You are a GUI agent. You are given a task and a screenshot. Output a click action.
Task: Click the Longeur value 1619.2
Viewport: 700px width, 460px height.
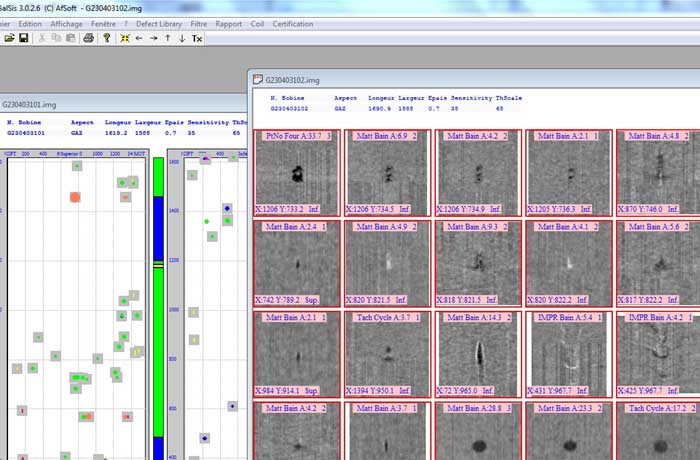tap(116, 133)
